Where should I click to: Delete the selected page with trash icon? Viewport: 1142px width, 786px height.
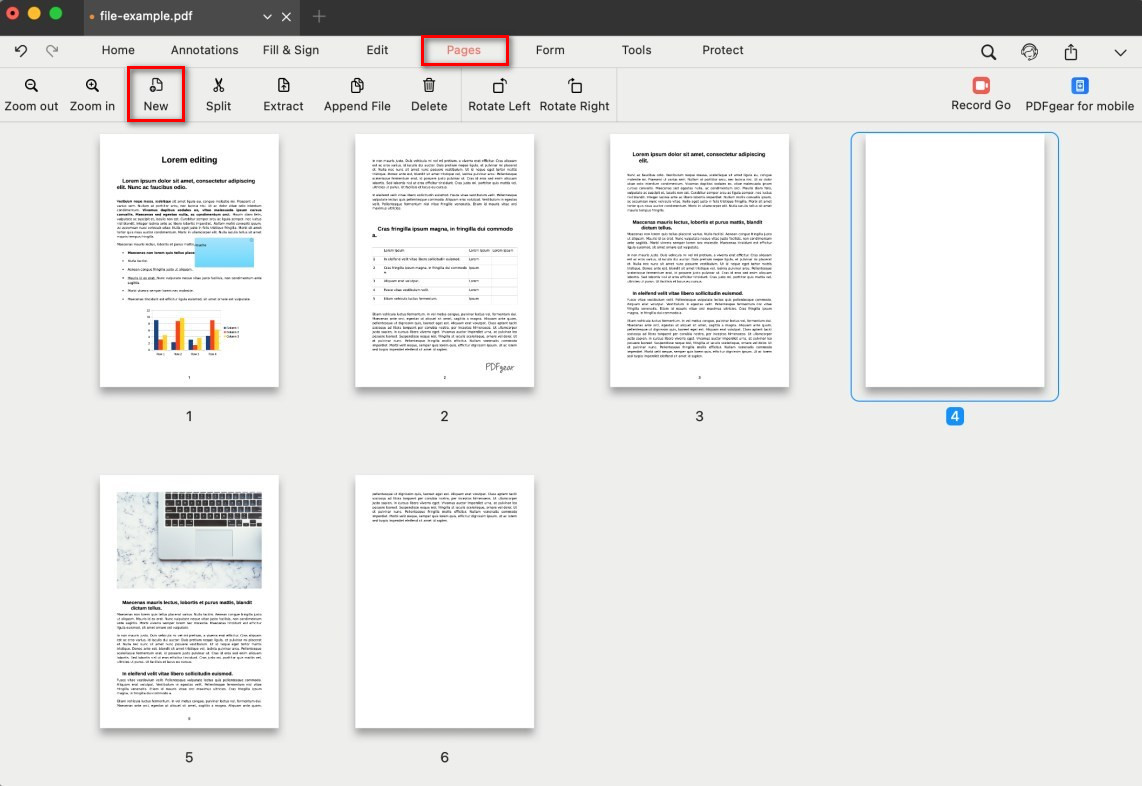pyautogui.click(x=429, y=87)
